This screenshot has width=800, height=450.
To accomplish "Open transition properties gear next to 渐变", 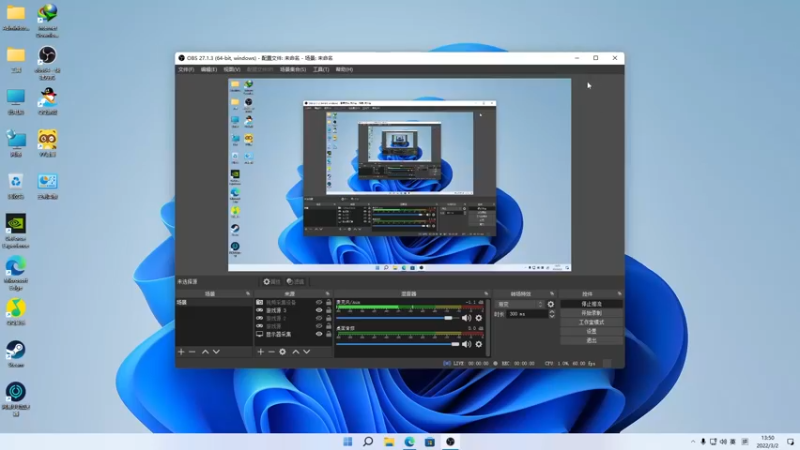I will [551, 304].
